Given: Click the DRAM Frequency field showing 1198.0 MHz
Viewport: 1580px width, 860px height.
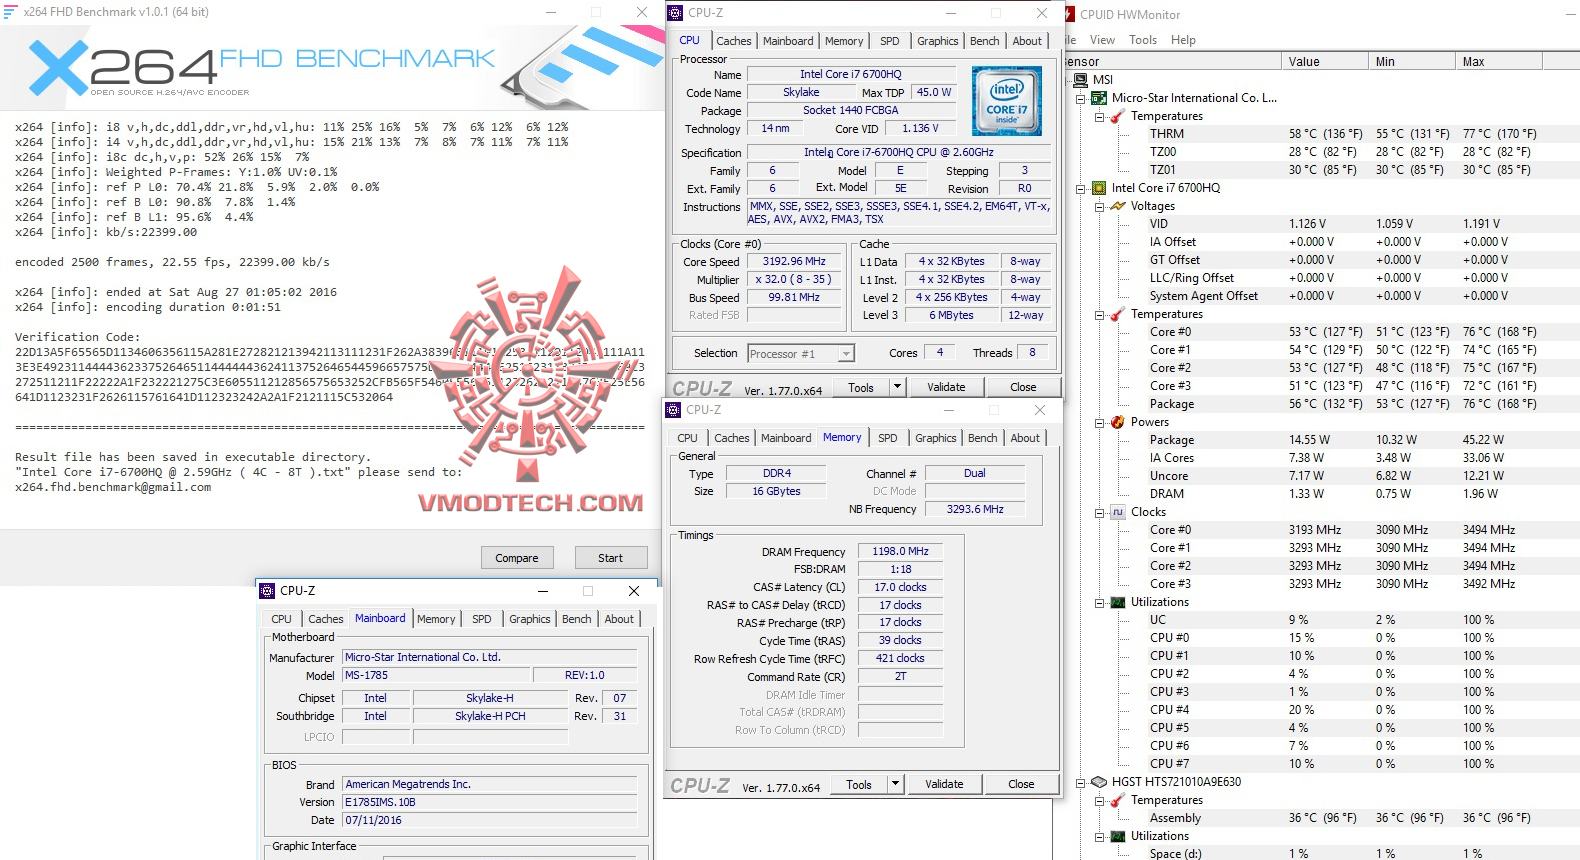Looking at the screenshot, I should pyautogui.click(x=900, y=551).
